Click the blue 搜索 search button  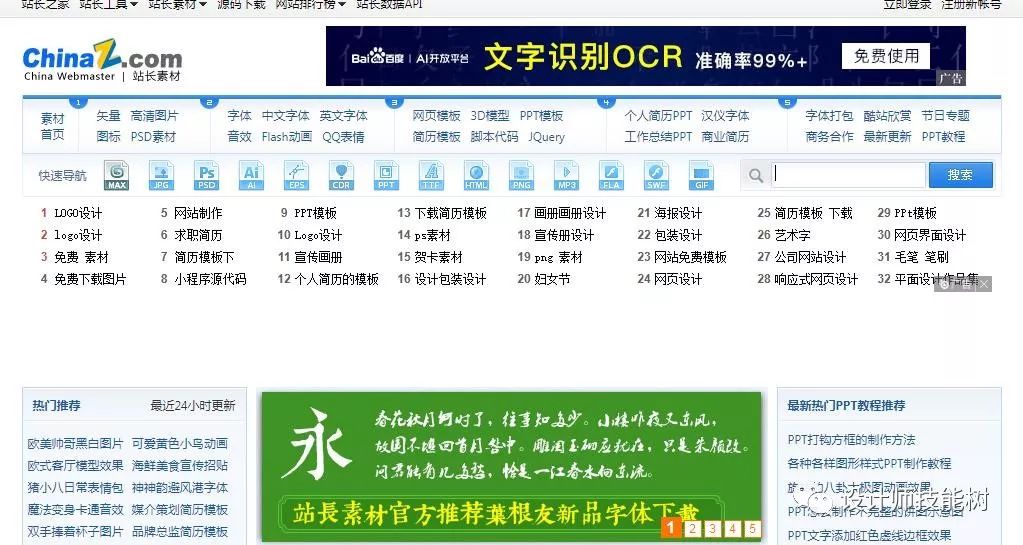(x=960, y=175)
